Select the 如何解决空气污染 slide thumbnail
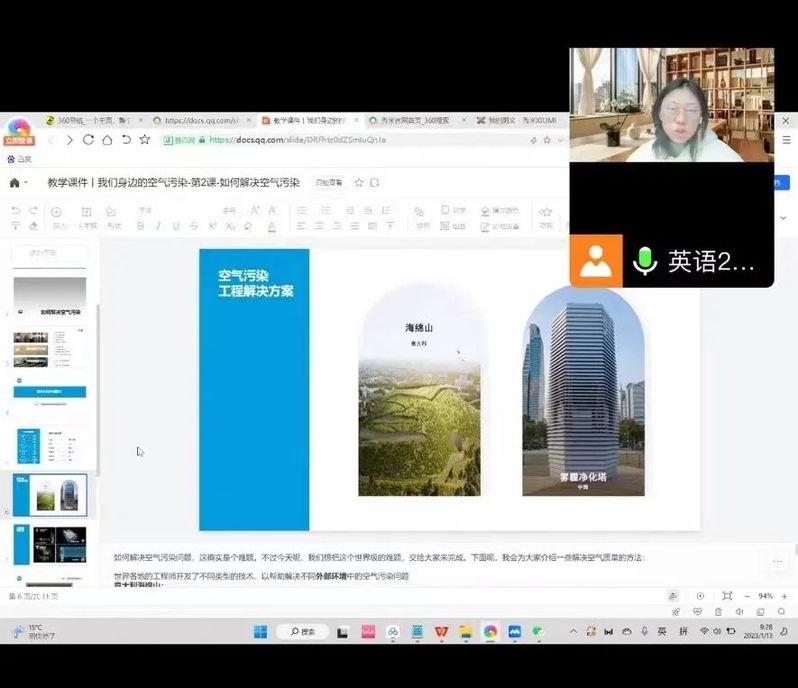 (x=50, y=297)
